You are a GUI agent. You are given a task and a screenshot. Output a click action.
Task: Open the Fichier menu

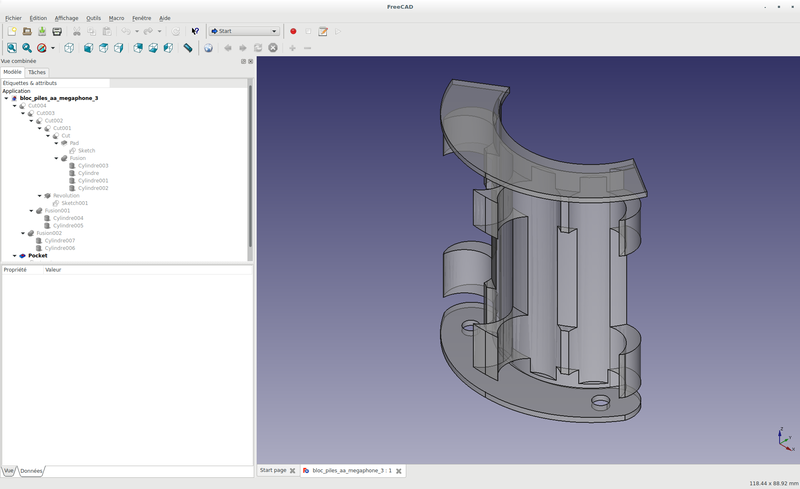click(13, 18)
